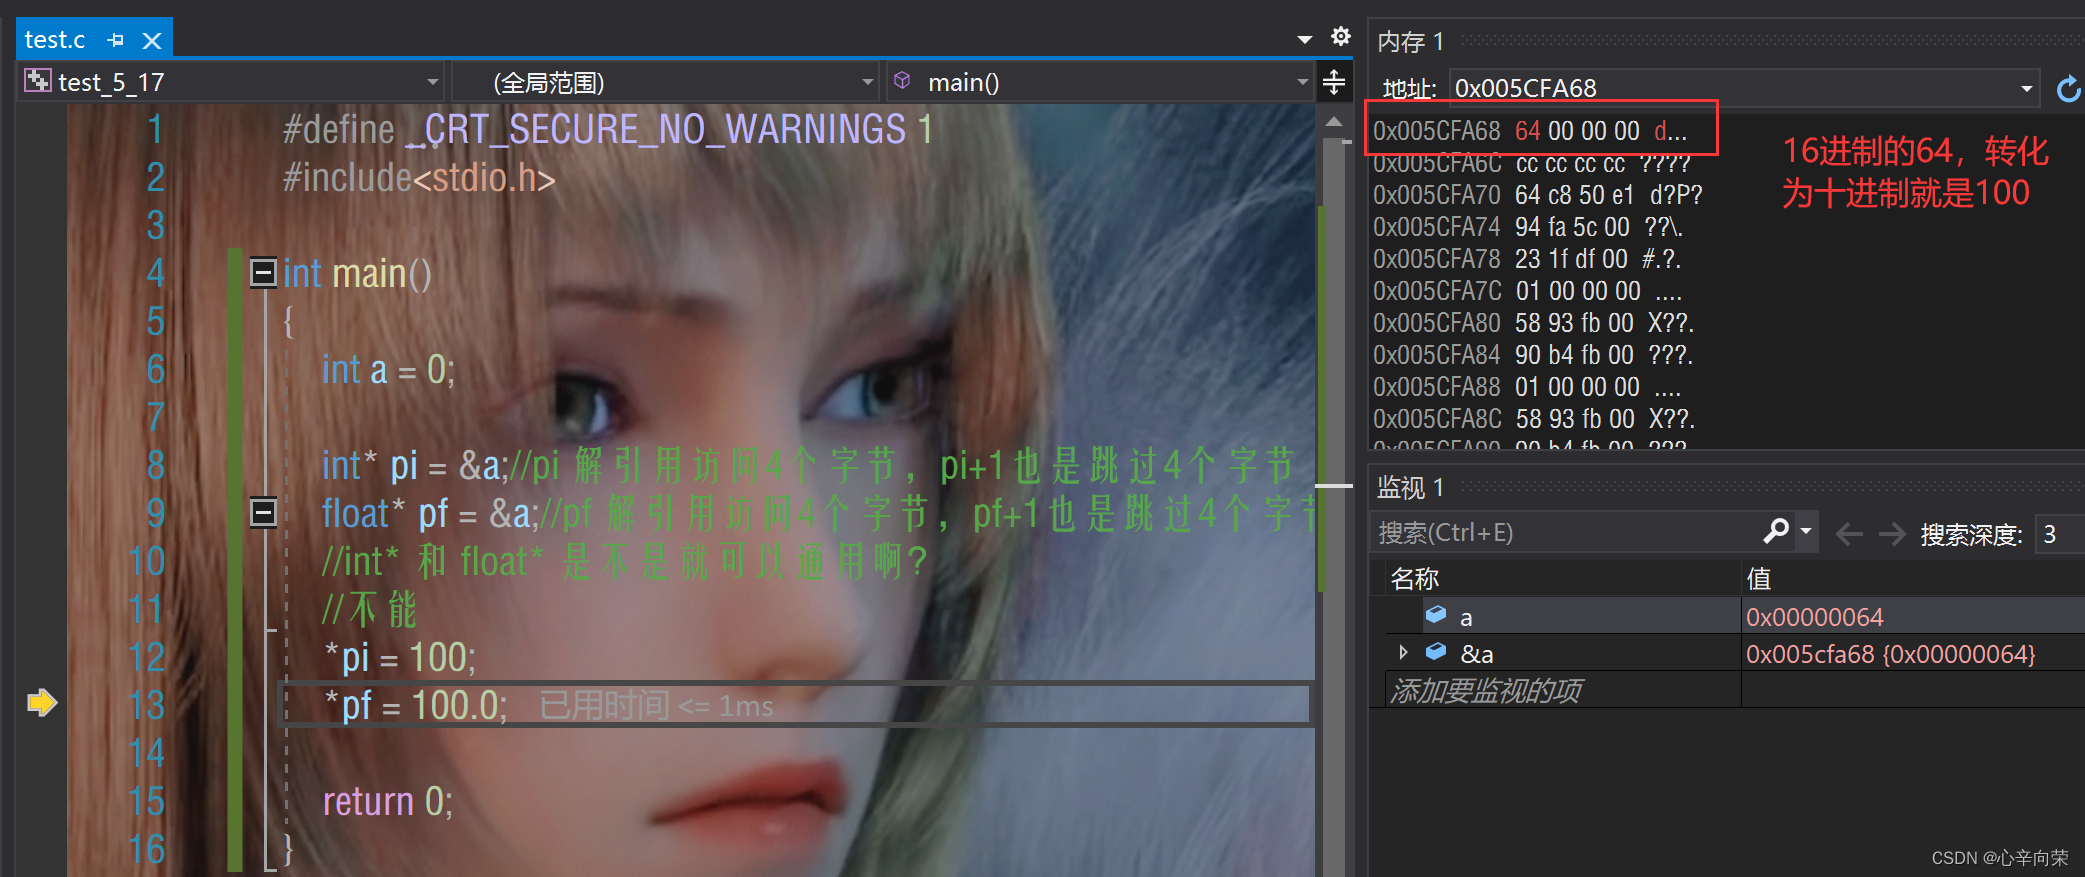Click the value 0x00000064
The image size is (2085, 877).
1814,617
